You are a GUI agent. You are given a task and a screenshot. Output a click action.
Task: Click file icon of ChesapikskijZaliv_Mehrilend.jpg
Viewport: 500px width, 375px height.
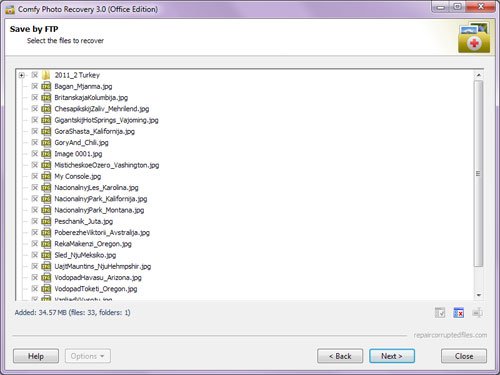pyautogui.click(x=46, y=109)
